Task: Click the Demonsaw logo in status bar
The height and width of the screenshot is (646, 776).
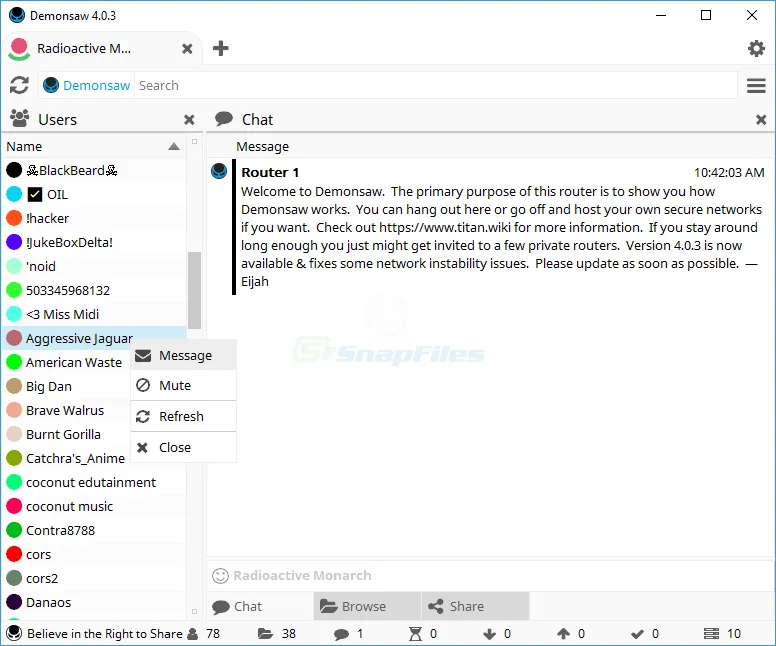Action: [x=14, y=634]
